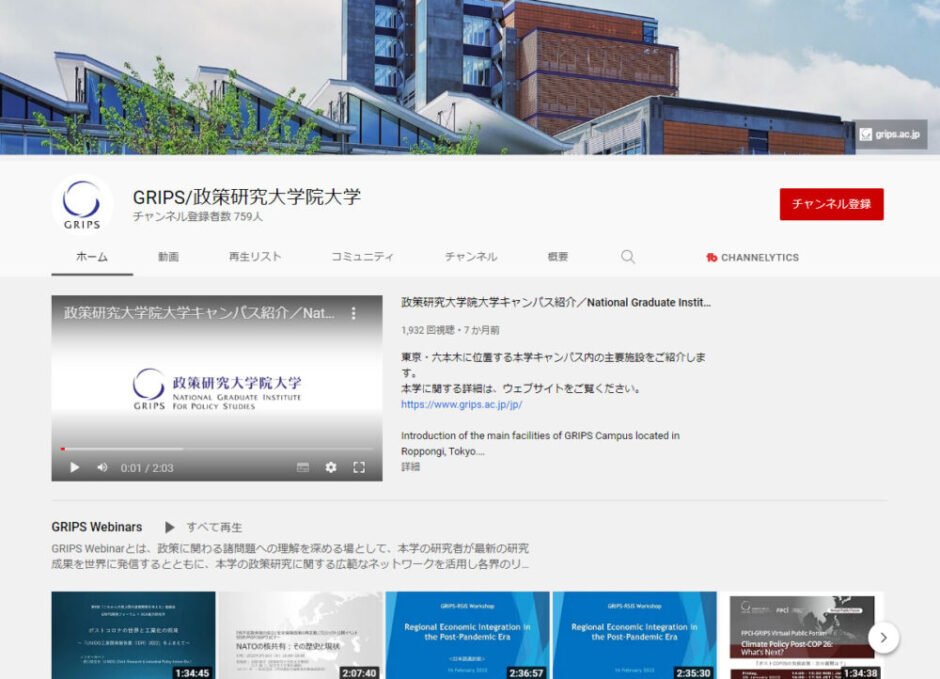Subscribe using the チャンネル登録 button

point(831,204)
